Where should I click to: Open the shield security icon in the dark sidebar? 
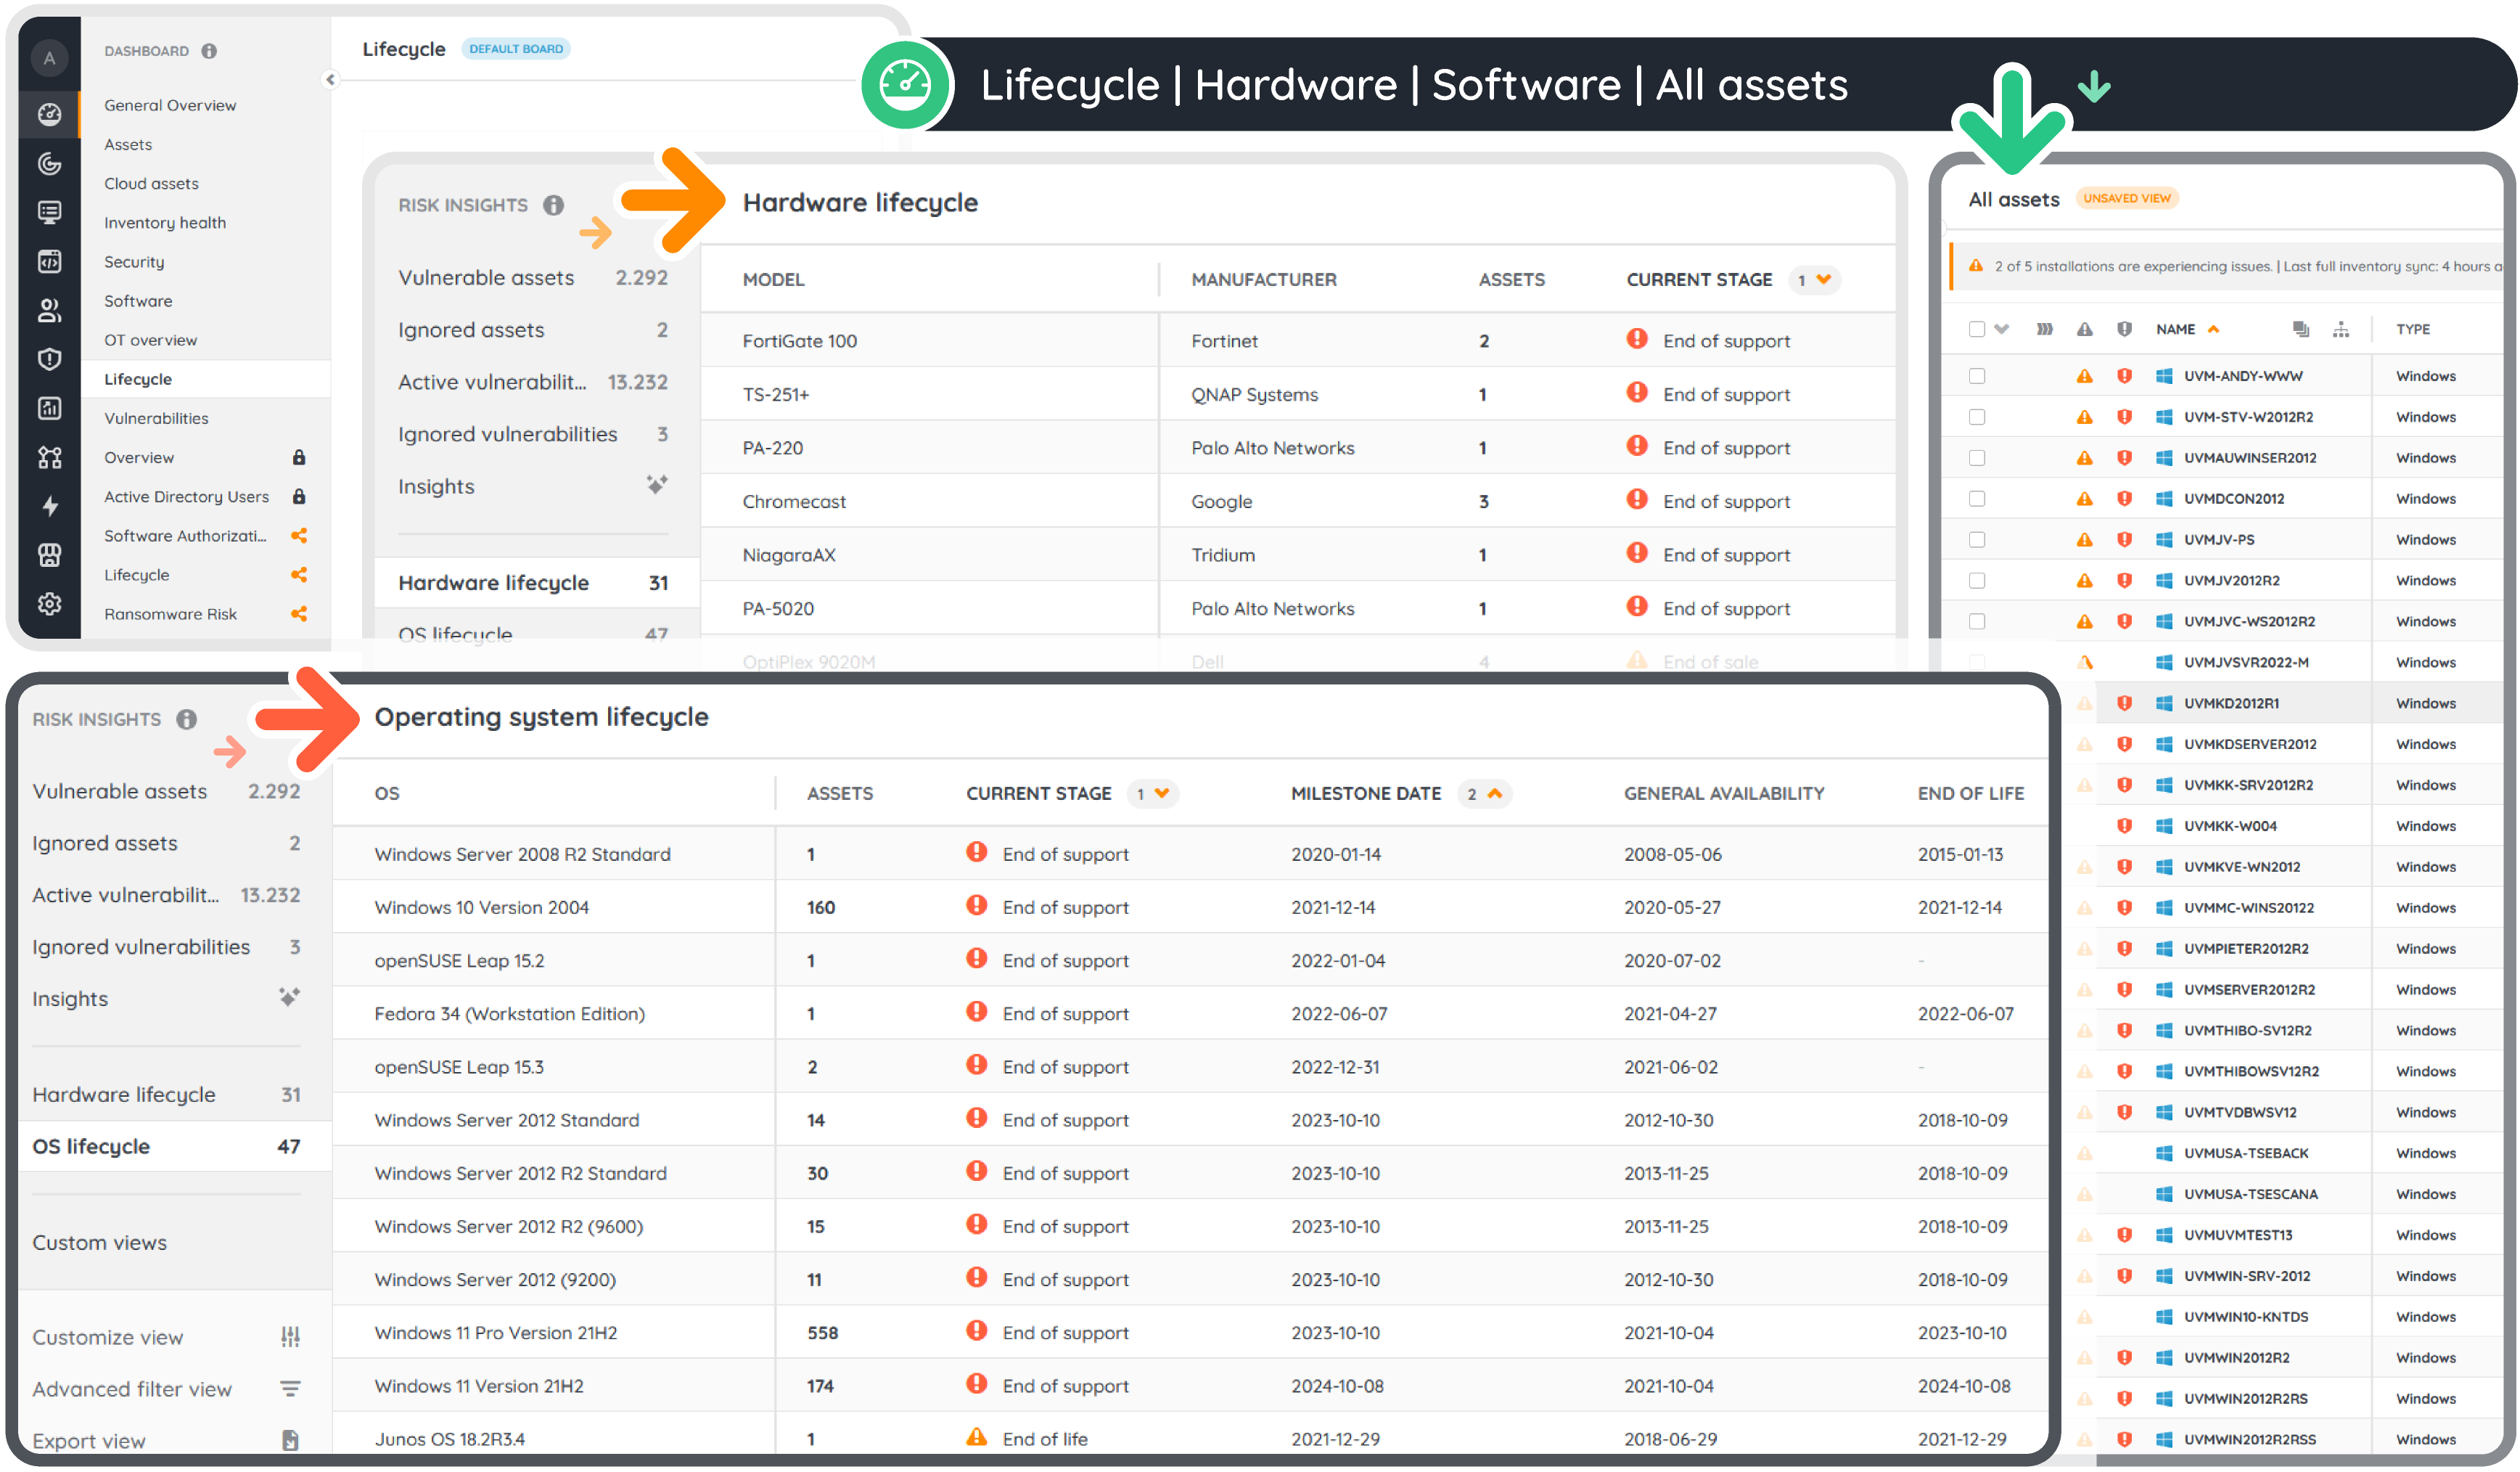tap(49, 359)
